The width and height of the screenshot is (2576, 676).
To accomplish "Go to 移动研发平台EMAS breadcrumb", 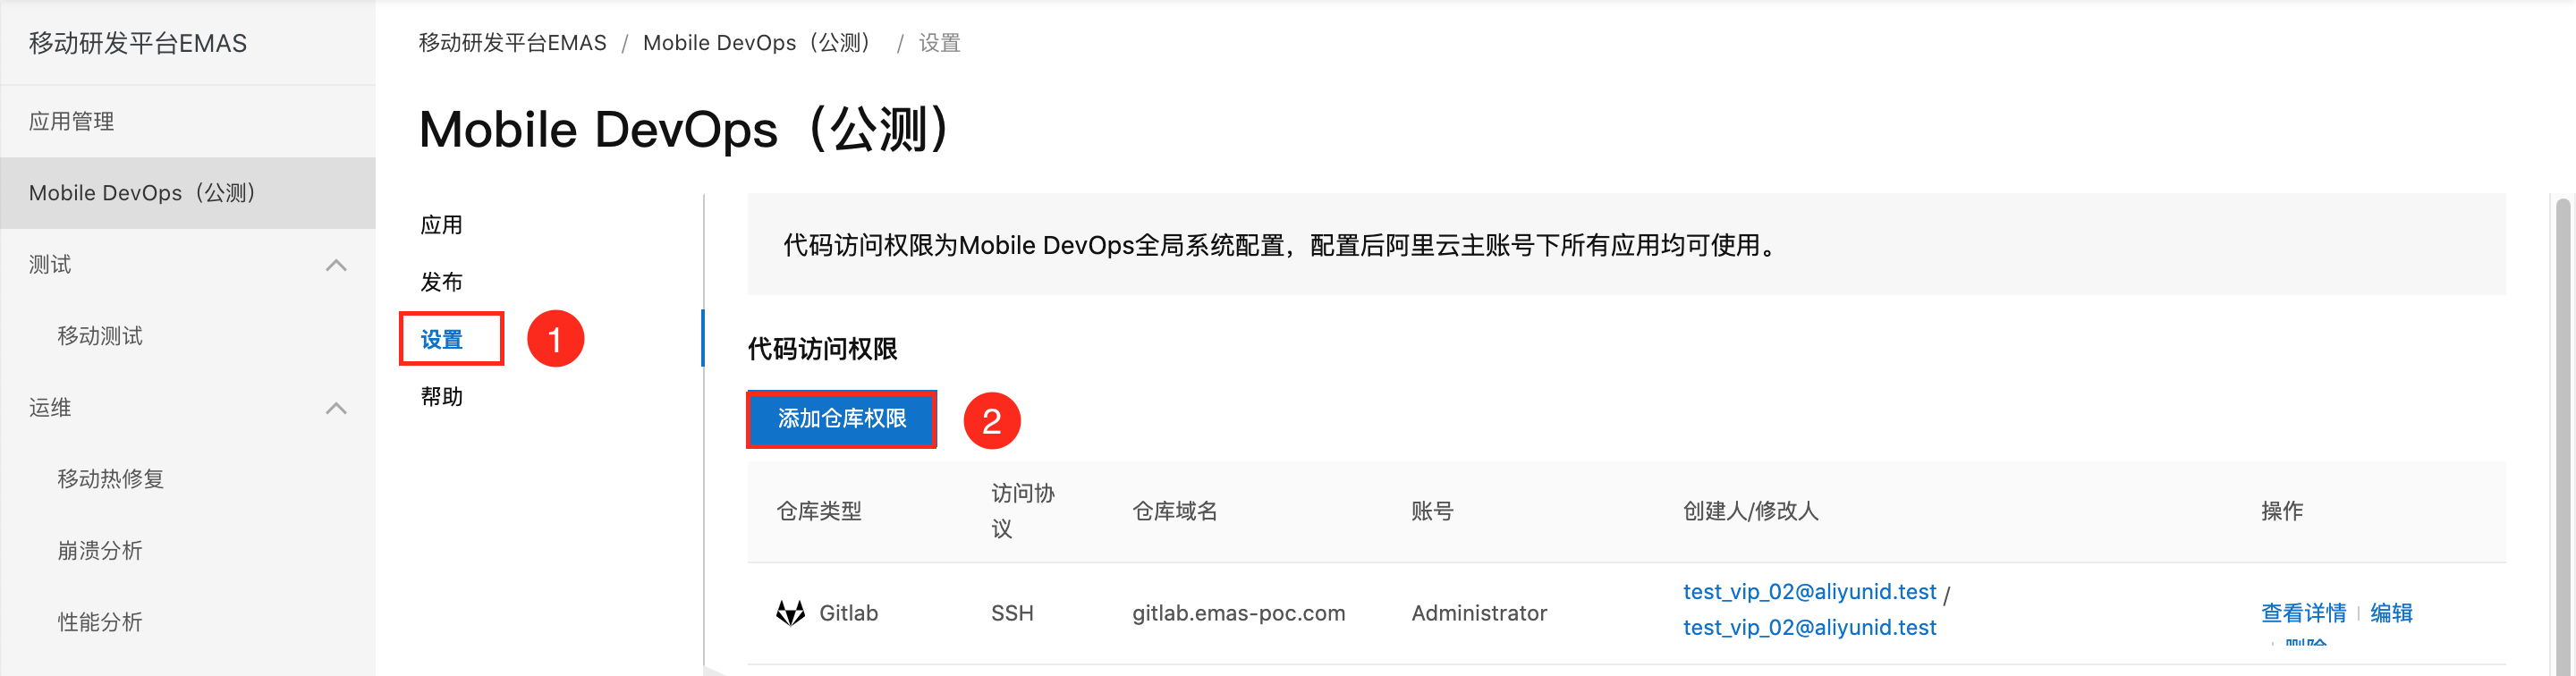I will coord(512,43).
